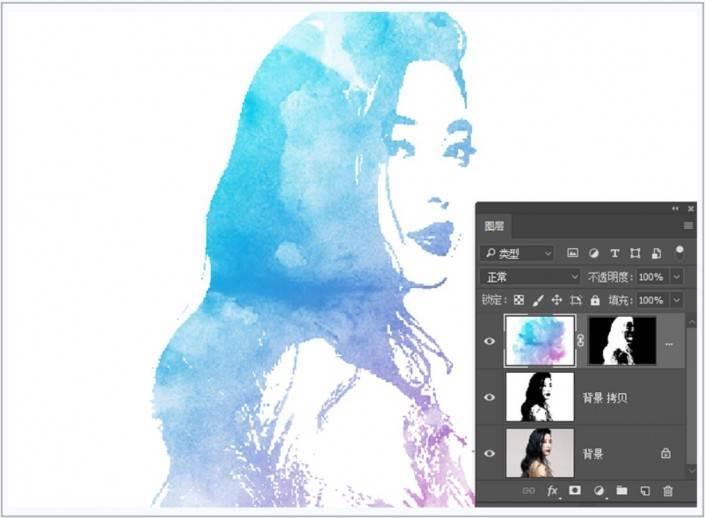Prevent artboard auto-nesting lock icon
The width and height of the screenshot is (705, 518).
576,300
